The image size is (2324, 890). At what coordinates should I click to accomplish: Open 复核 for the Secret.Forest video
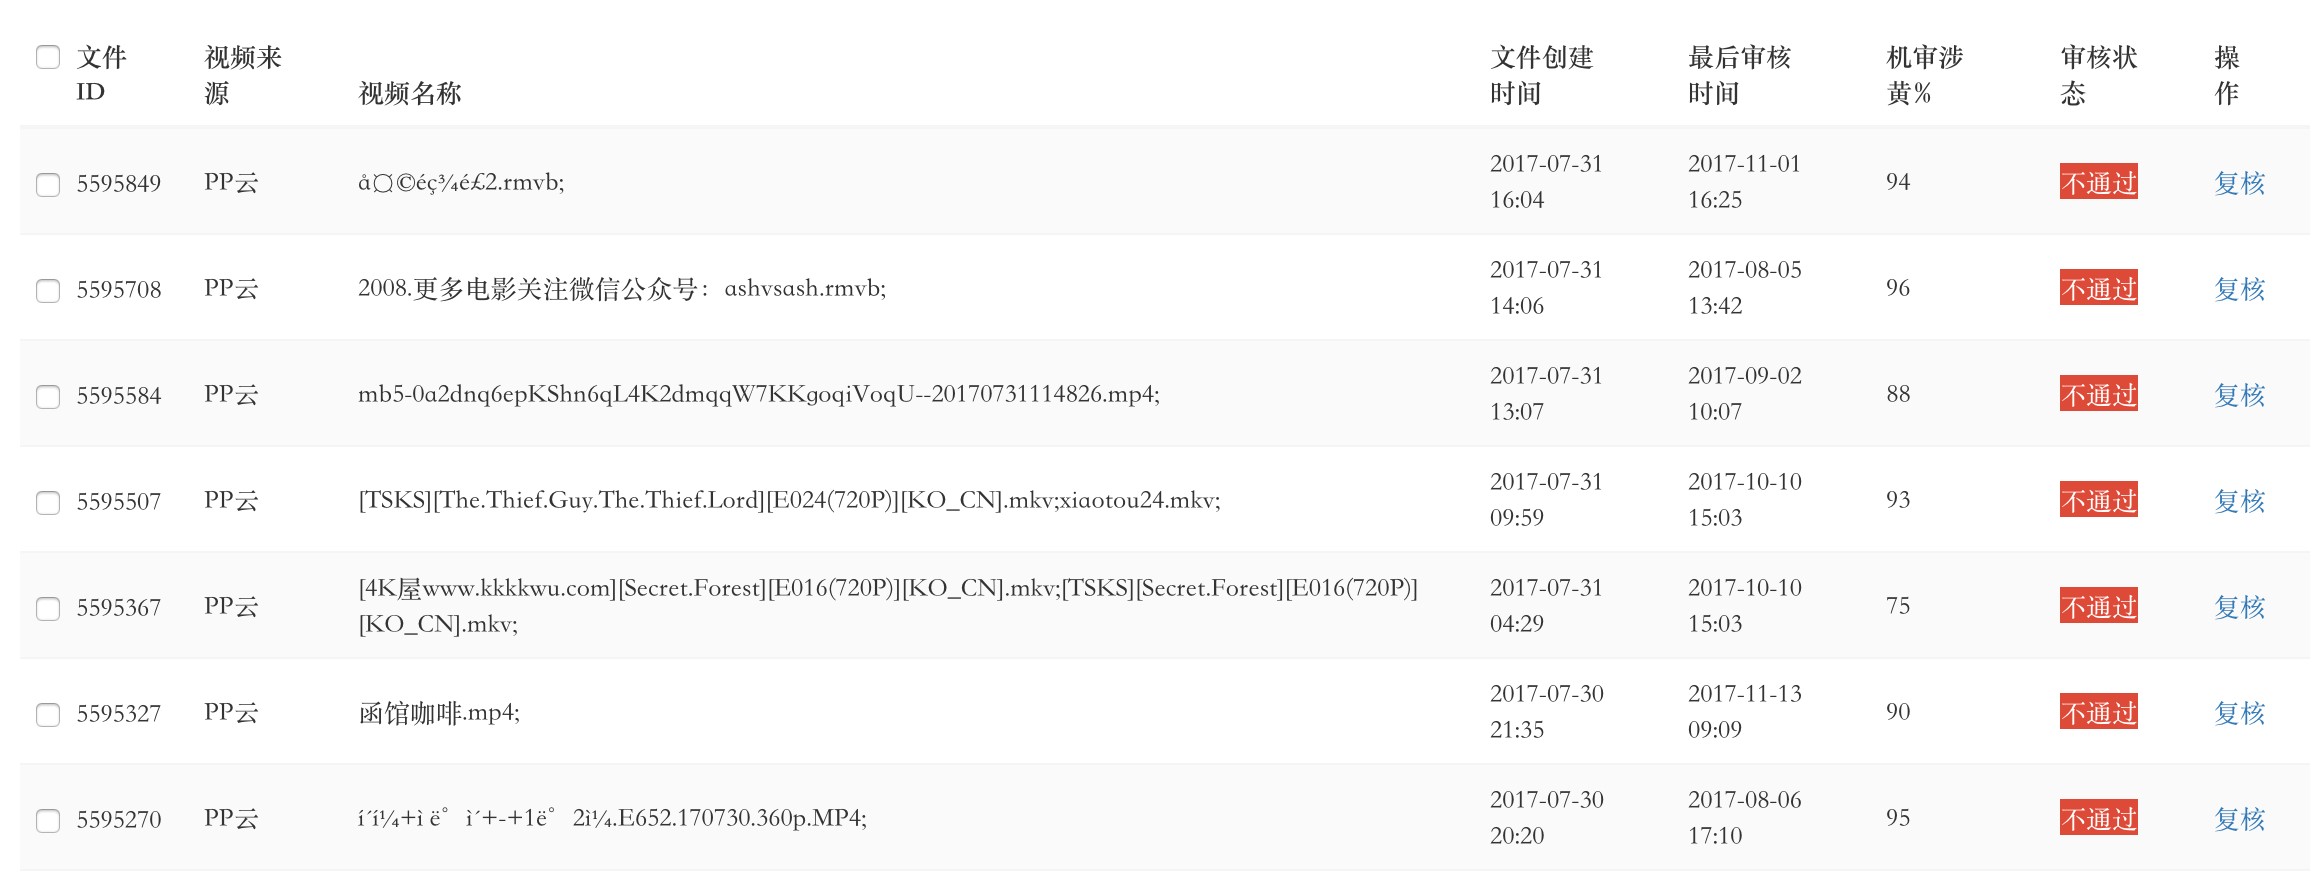click(x=2238, y=607)
